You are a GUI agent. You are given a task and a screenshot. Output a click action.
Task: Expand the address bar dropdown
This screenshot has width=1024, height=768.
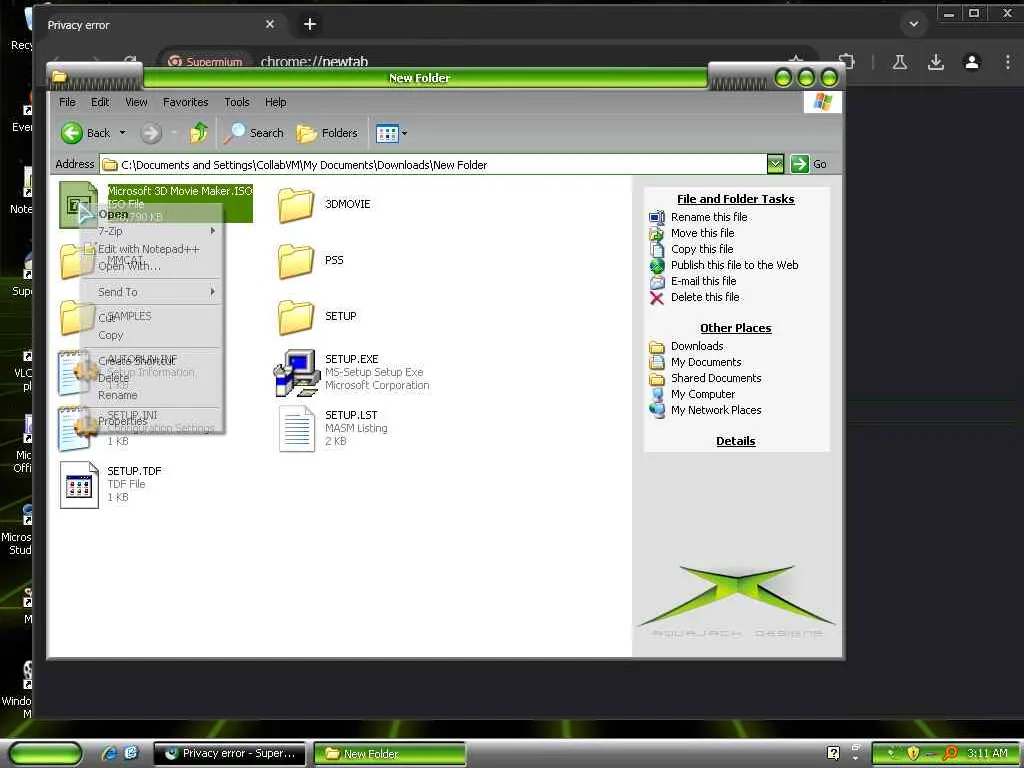[775, 164]
